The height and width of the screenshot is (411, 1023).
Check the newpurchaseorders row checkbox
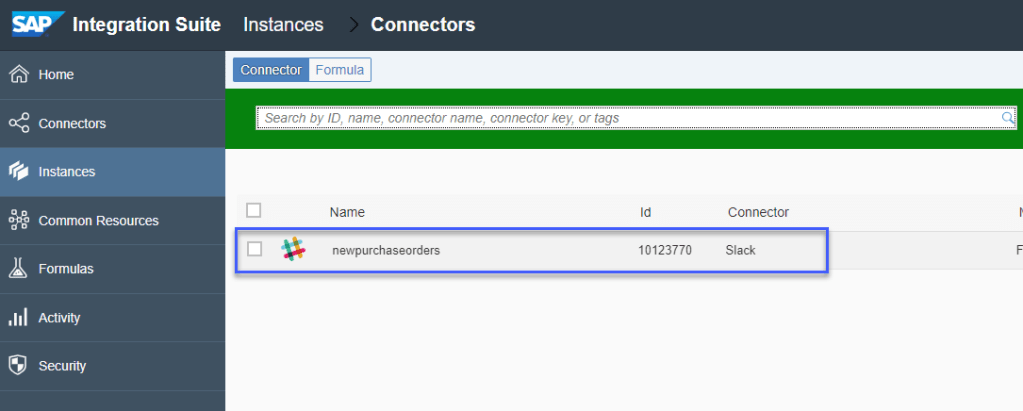[x=255, y=249]
